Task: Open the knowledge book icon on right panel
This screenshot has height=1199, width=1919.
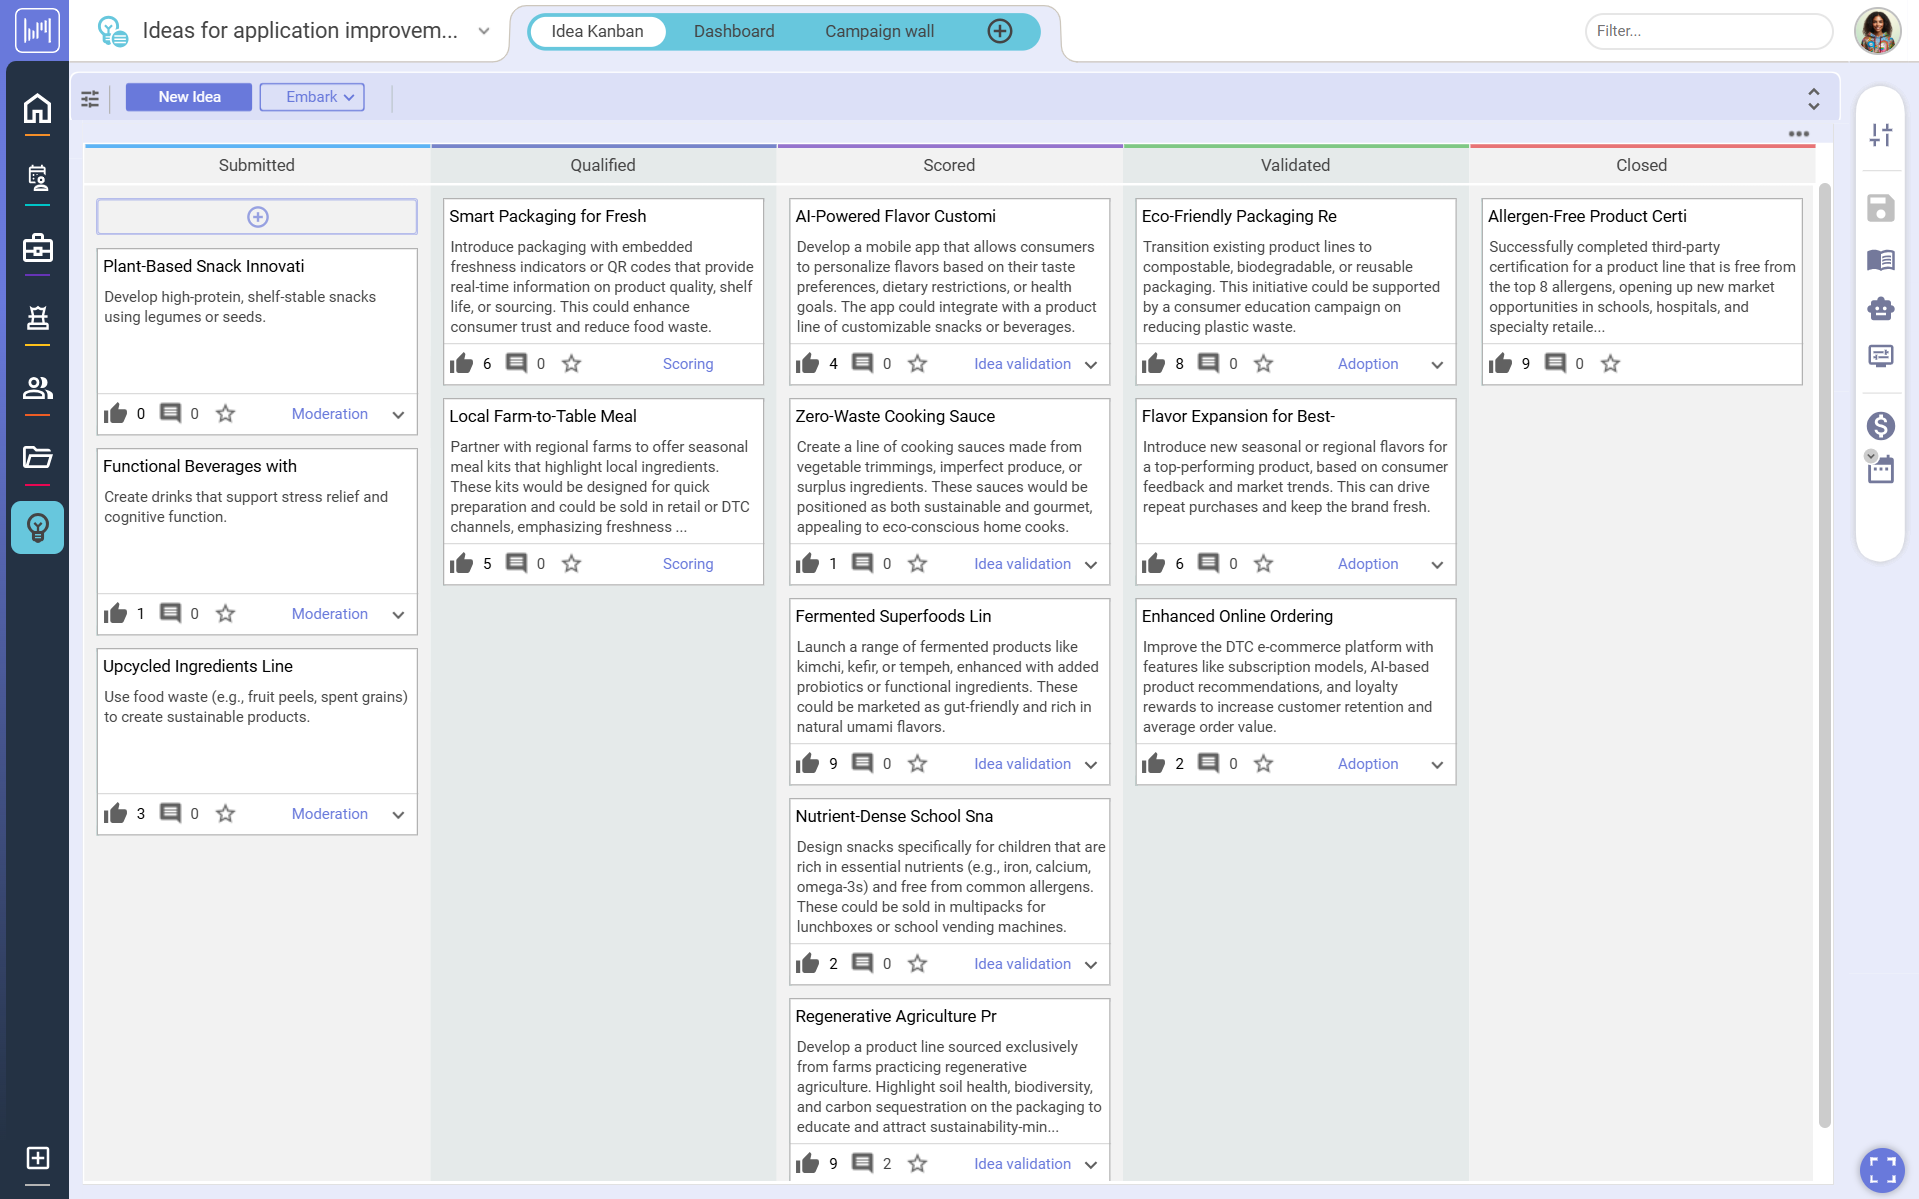Action: (1881, 260)
